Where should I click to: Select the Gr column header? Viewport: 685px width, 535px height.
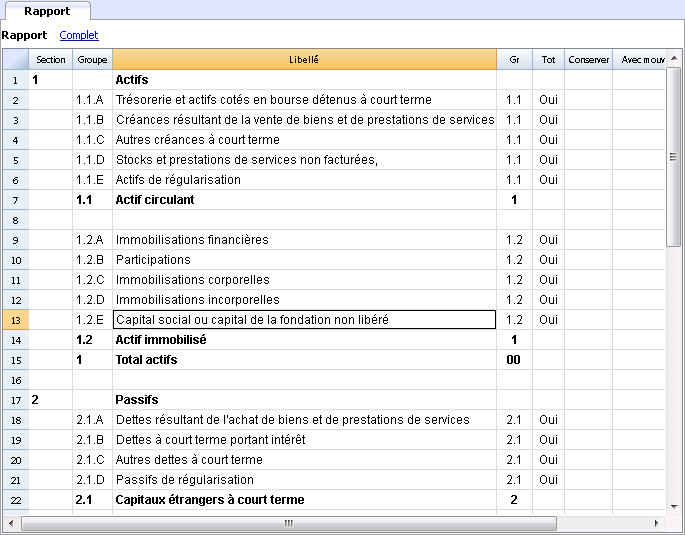[x=514, y=59]
